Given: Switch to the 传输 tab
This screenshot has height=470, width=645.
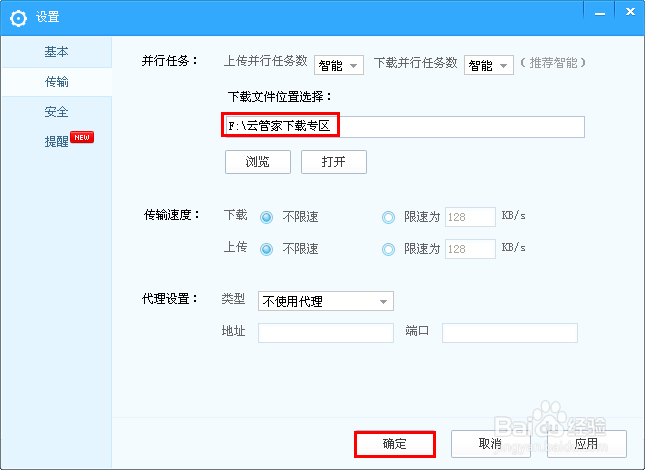Looking at the screenshot, I should 56,82.
